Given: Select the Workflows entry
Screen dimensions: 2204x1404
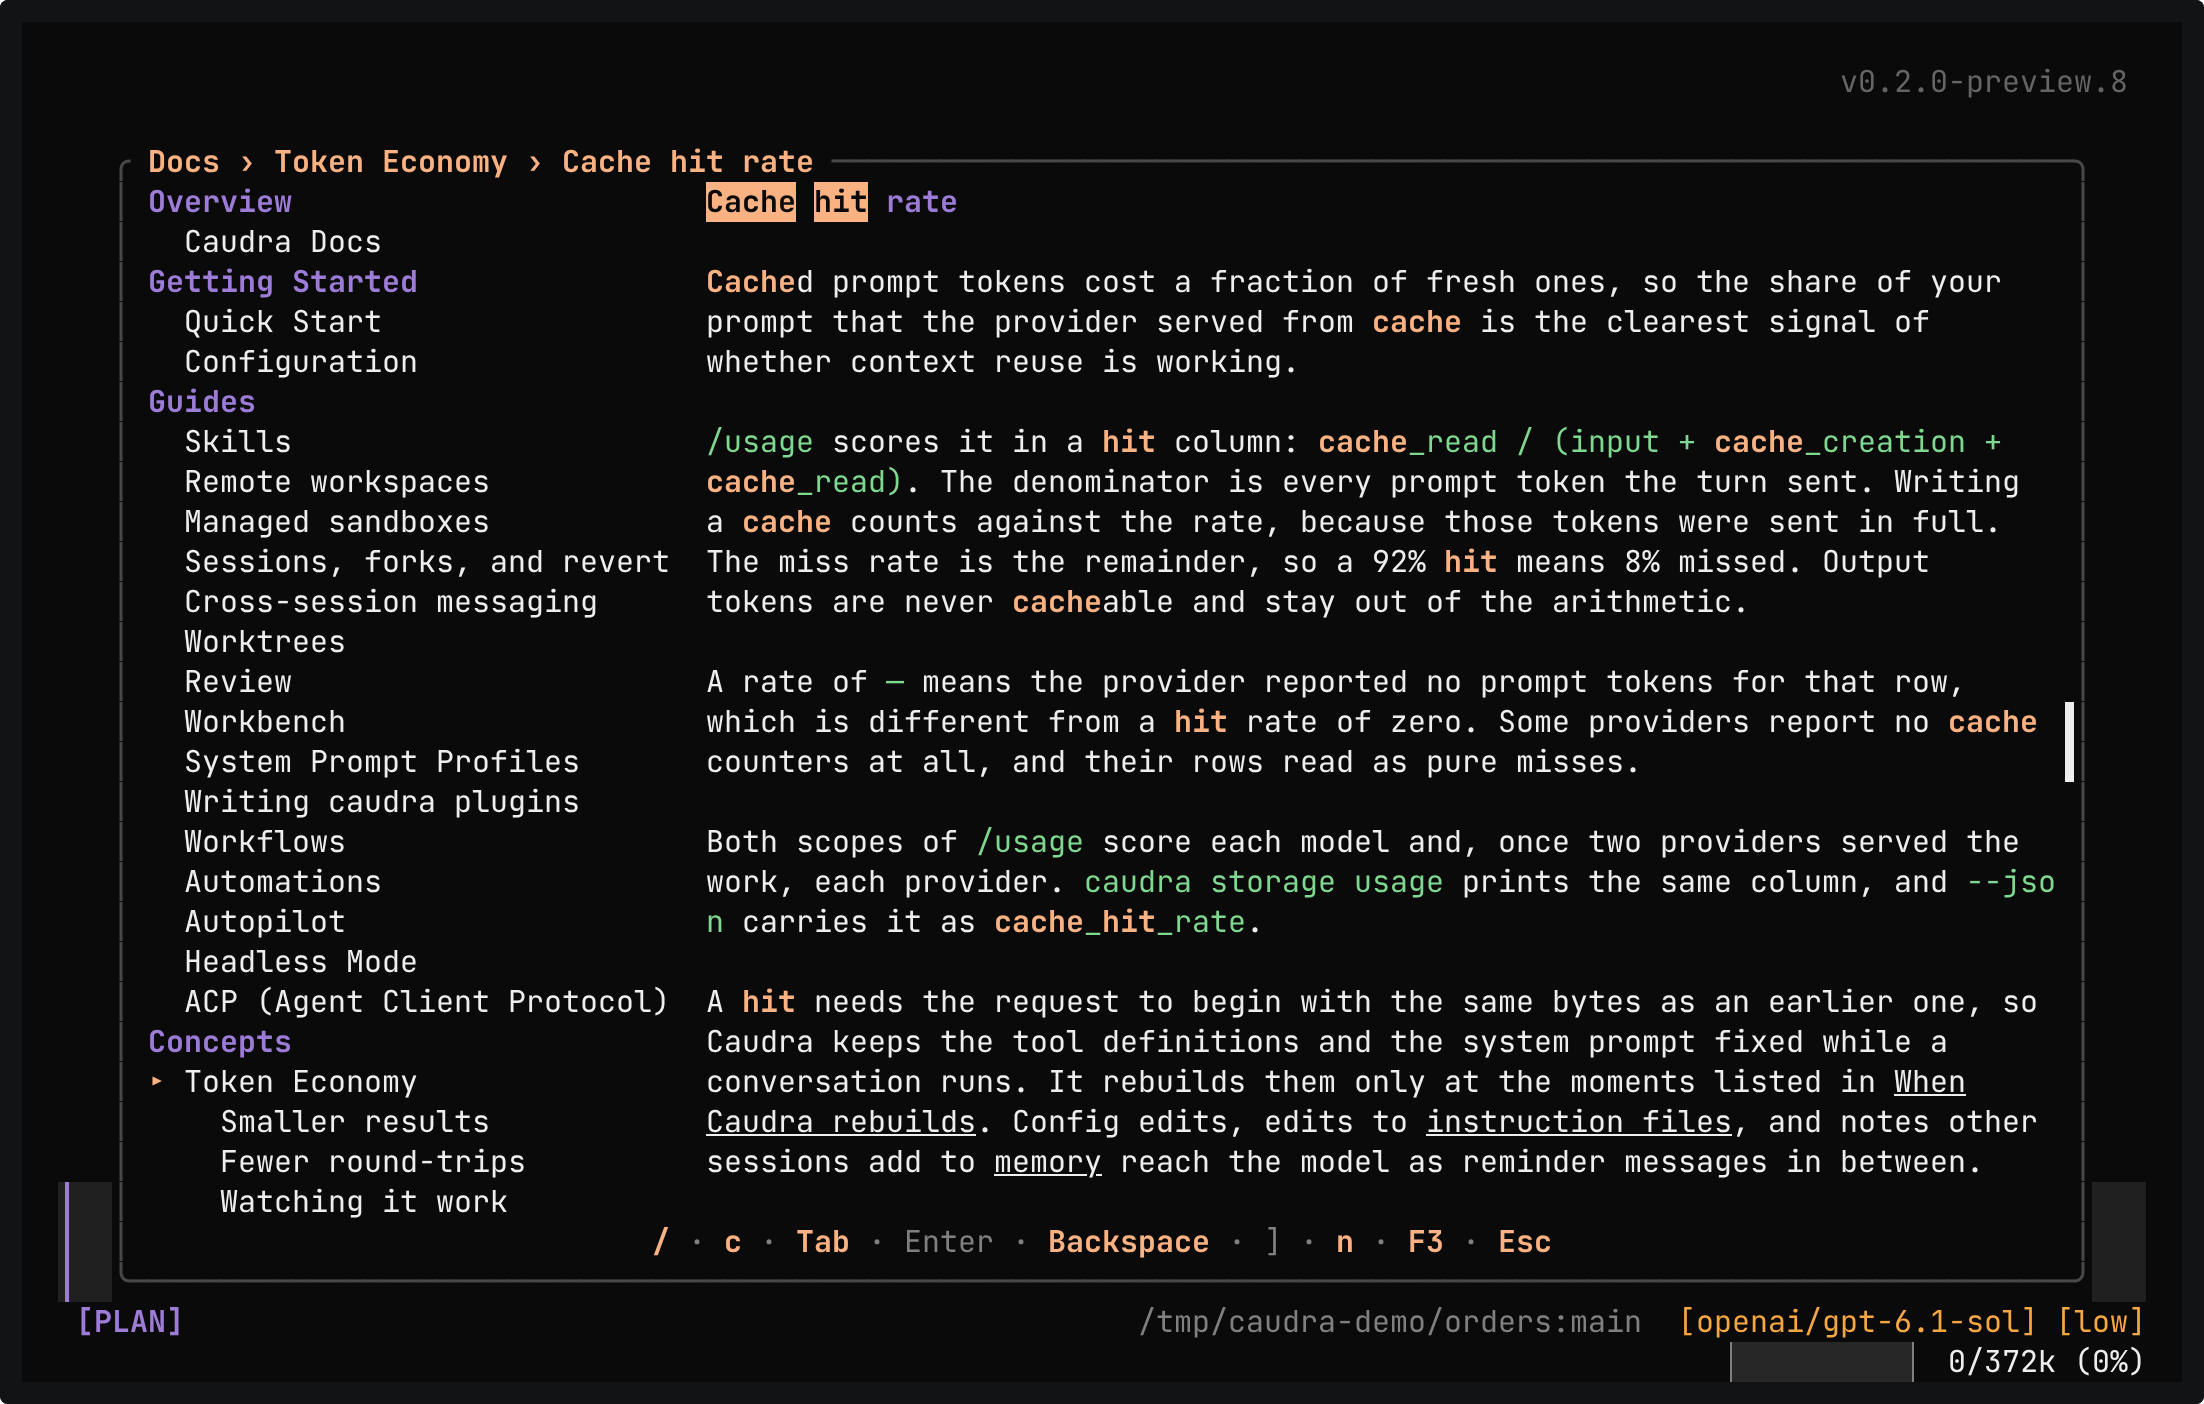Looking at the screenshot, I should pyautogui.click(x=265, y=842).
